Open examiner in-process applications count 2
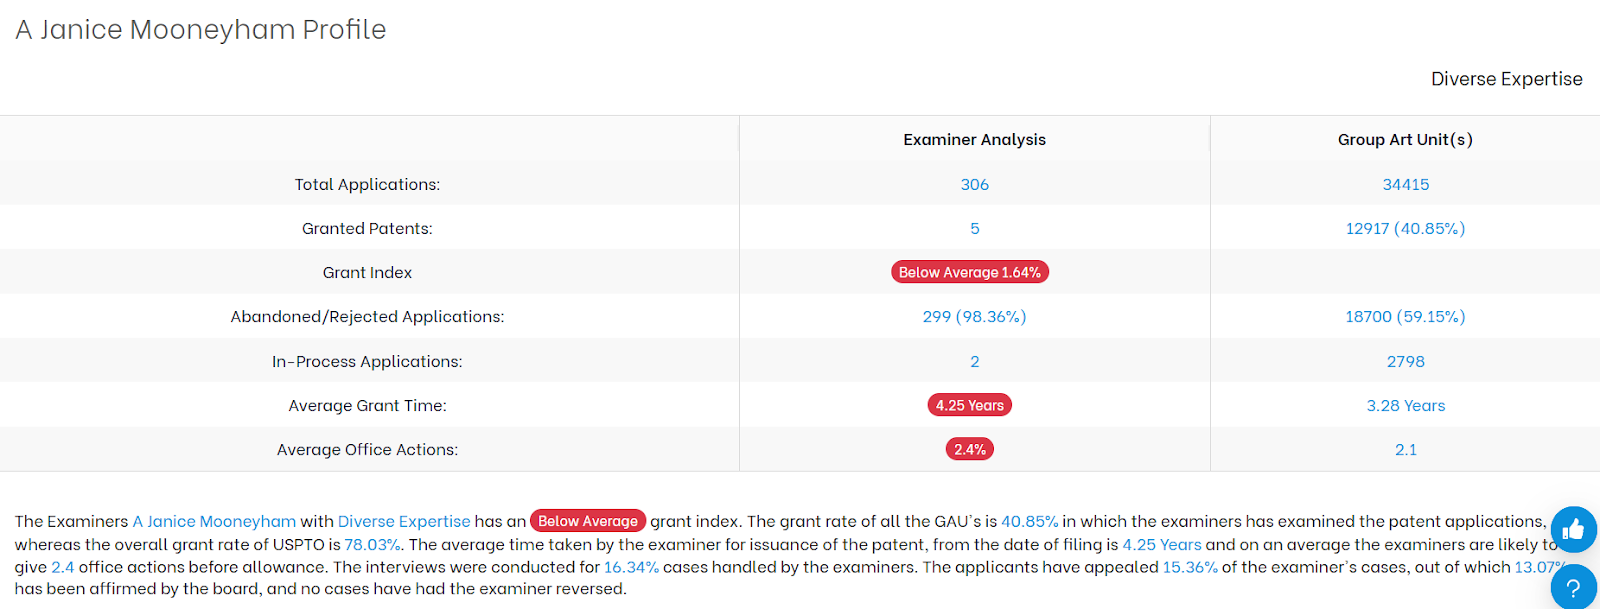The height and width of the screenshot is (609, 1600). point(975,361)
